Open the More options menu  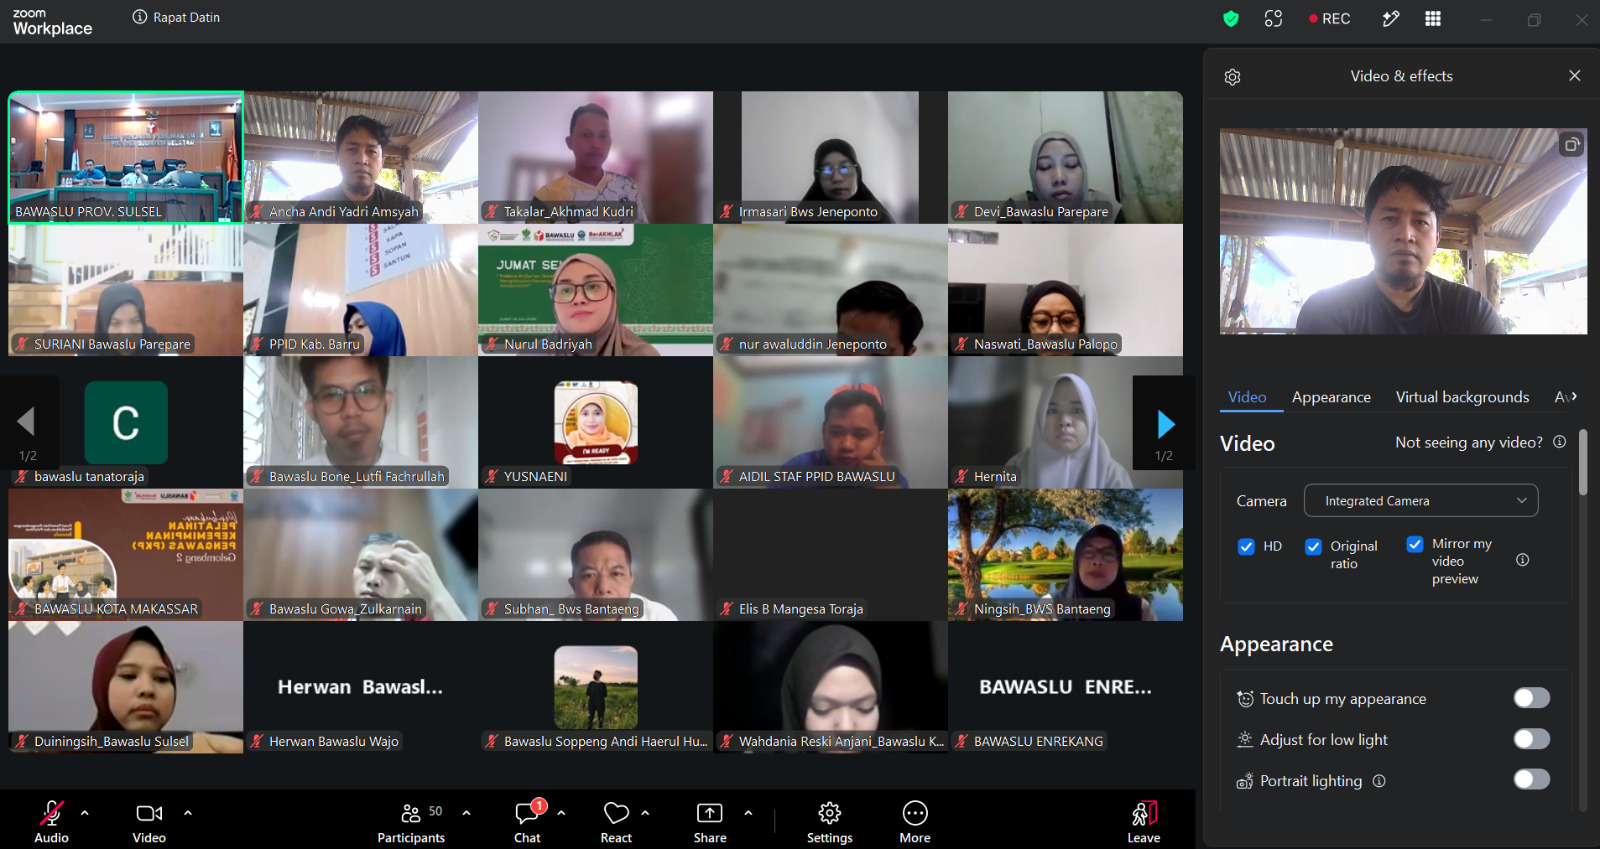[915, 821]
